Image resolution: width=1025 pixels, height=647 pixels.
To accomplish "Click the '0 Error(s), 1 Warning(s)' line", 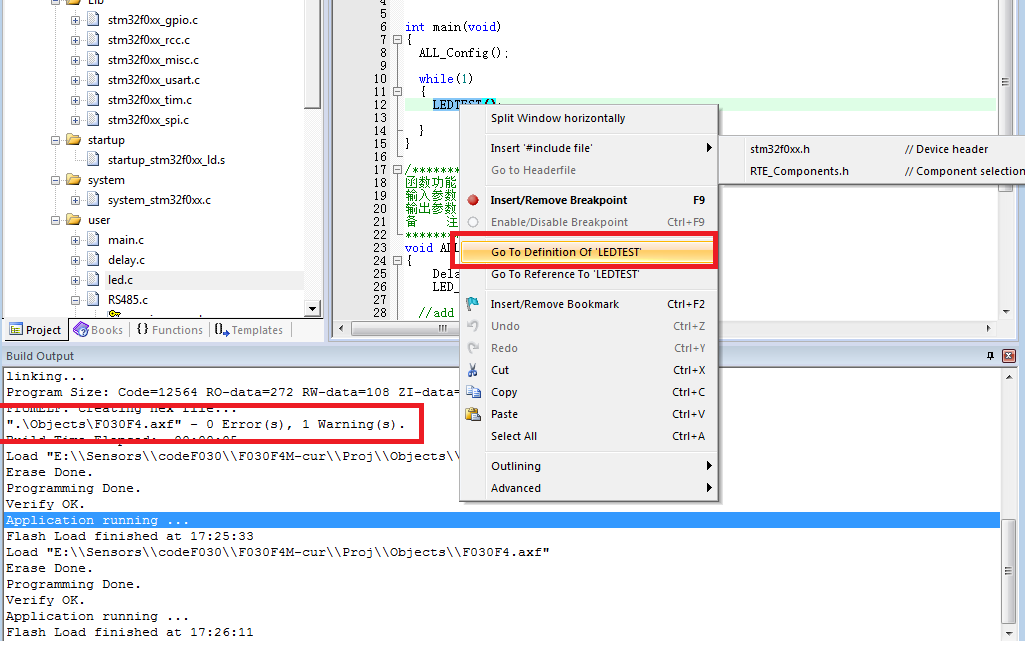I will [x=205, y=424].
